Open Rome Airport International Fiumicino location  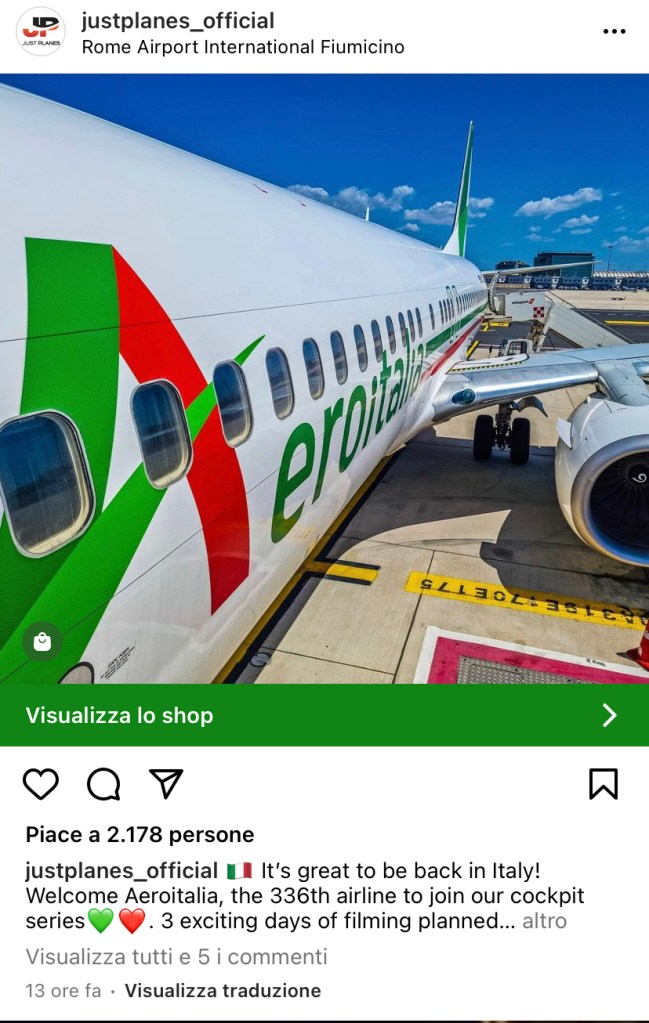(x=243, y=47)
